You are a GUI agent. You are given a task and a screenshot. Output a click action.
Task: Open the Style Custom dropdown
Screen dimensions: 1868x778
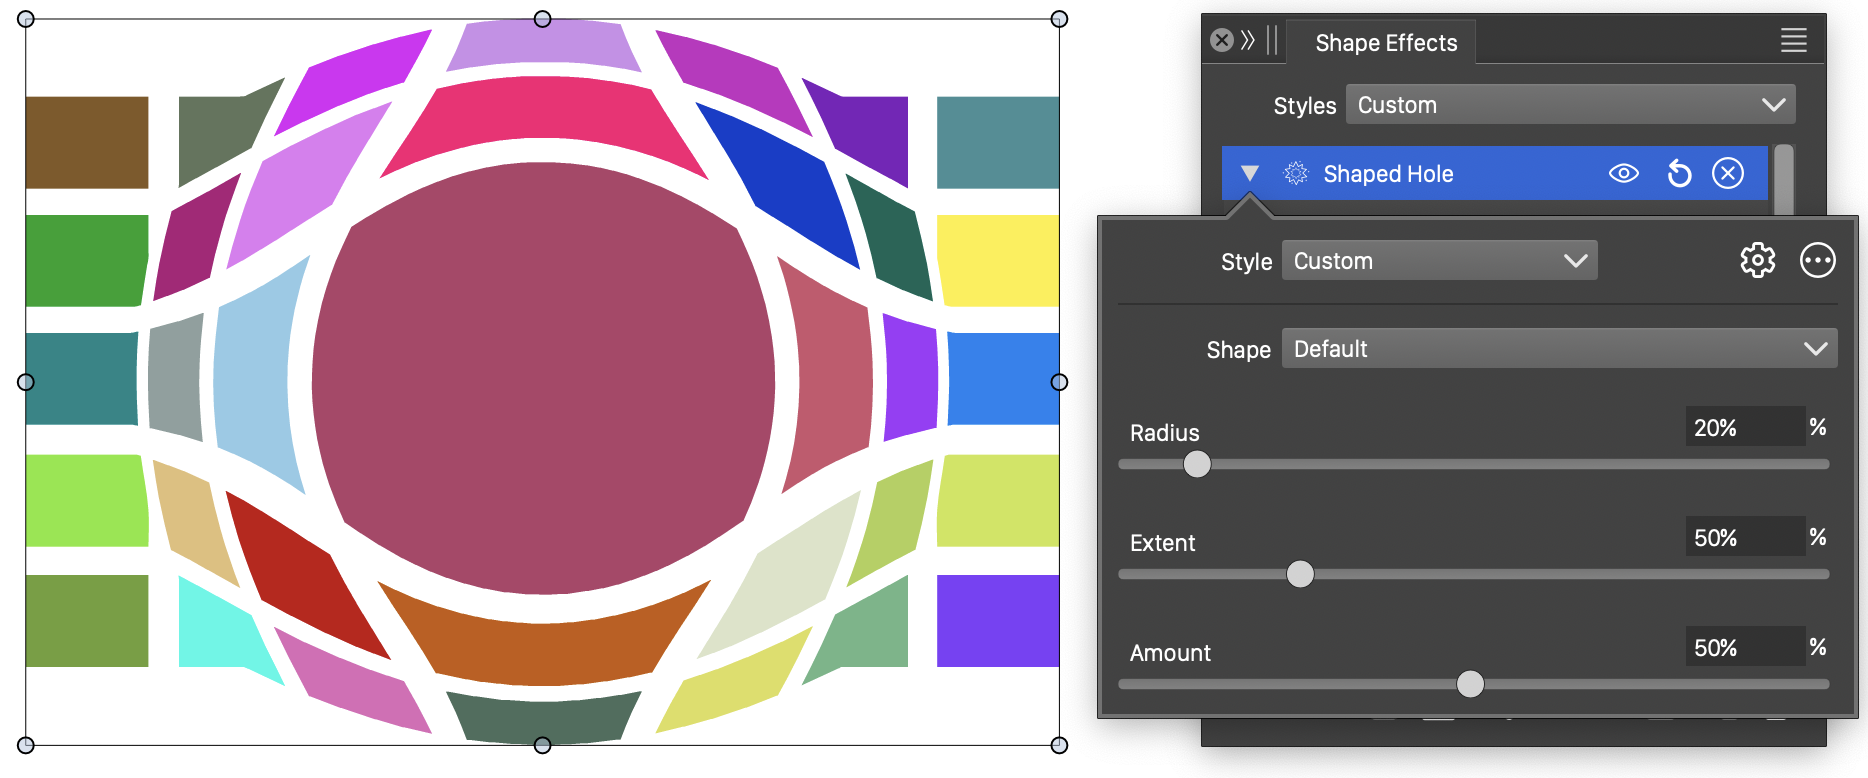[x=1438, y=261]
